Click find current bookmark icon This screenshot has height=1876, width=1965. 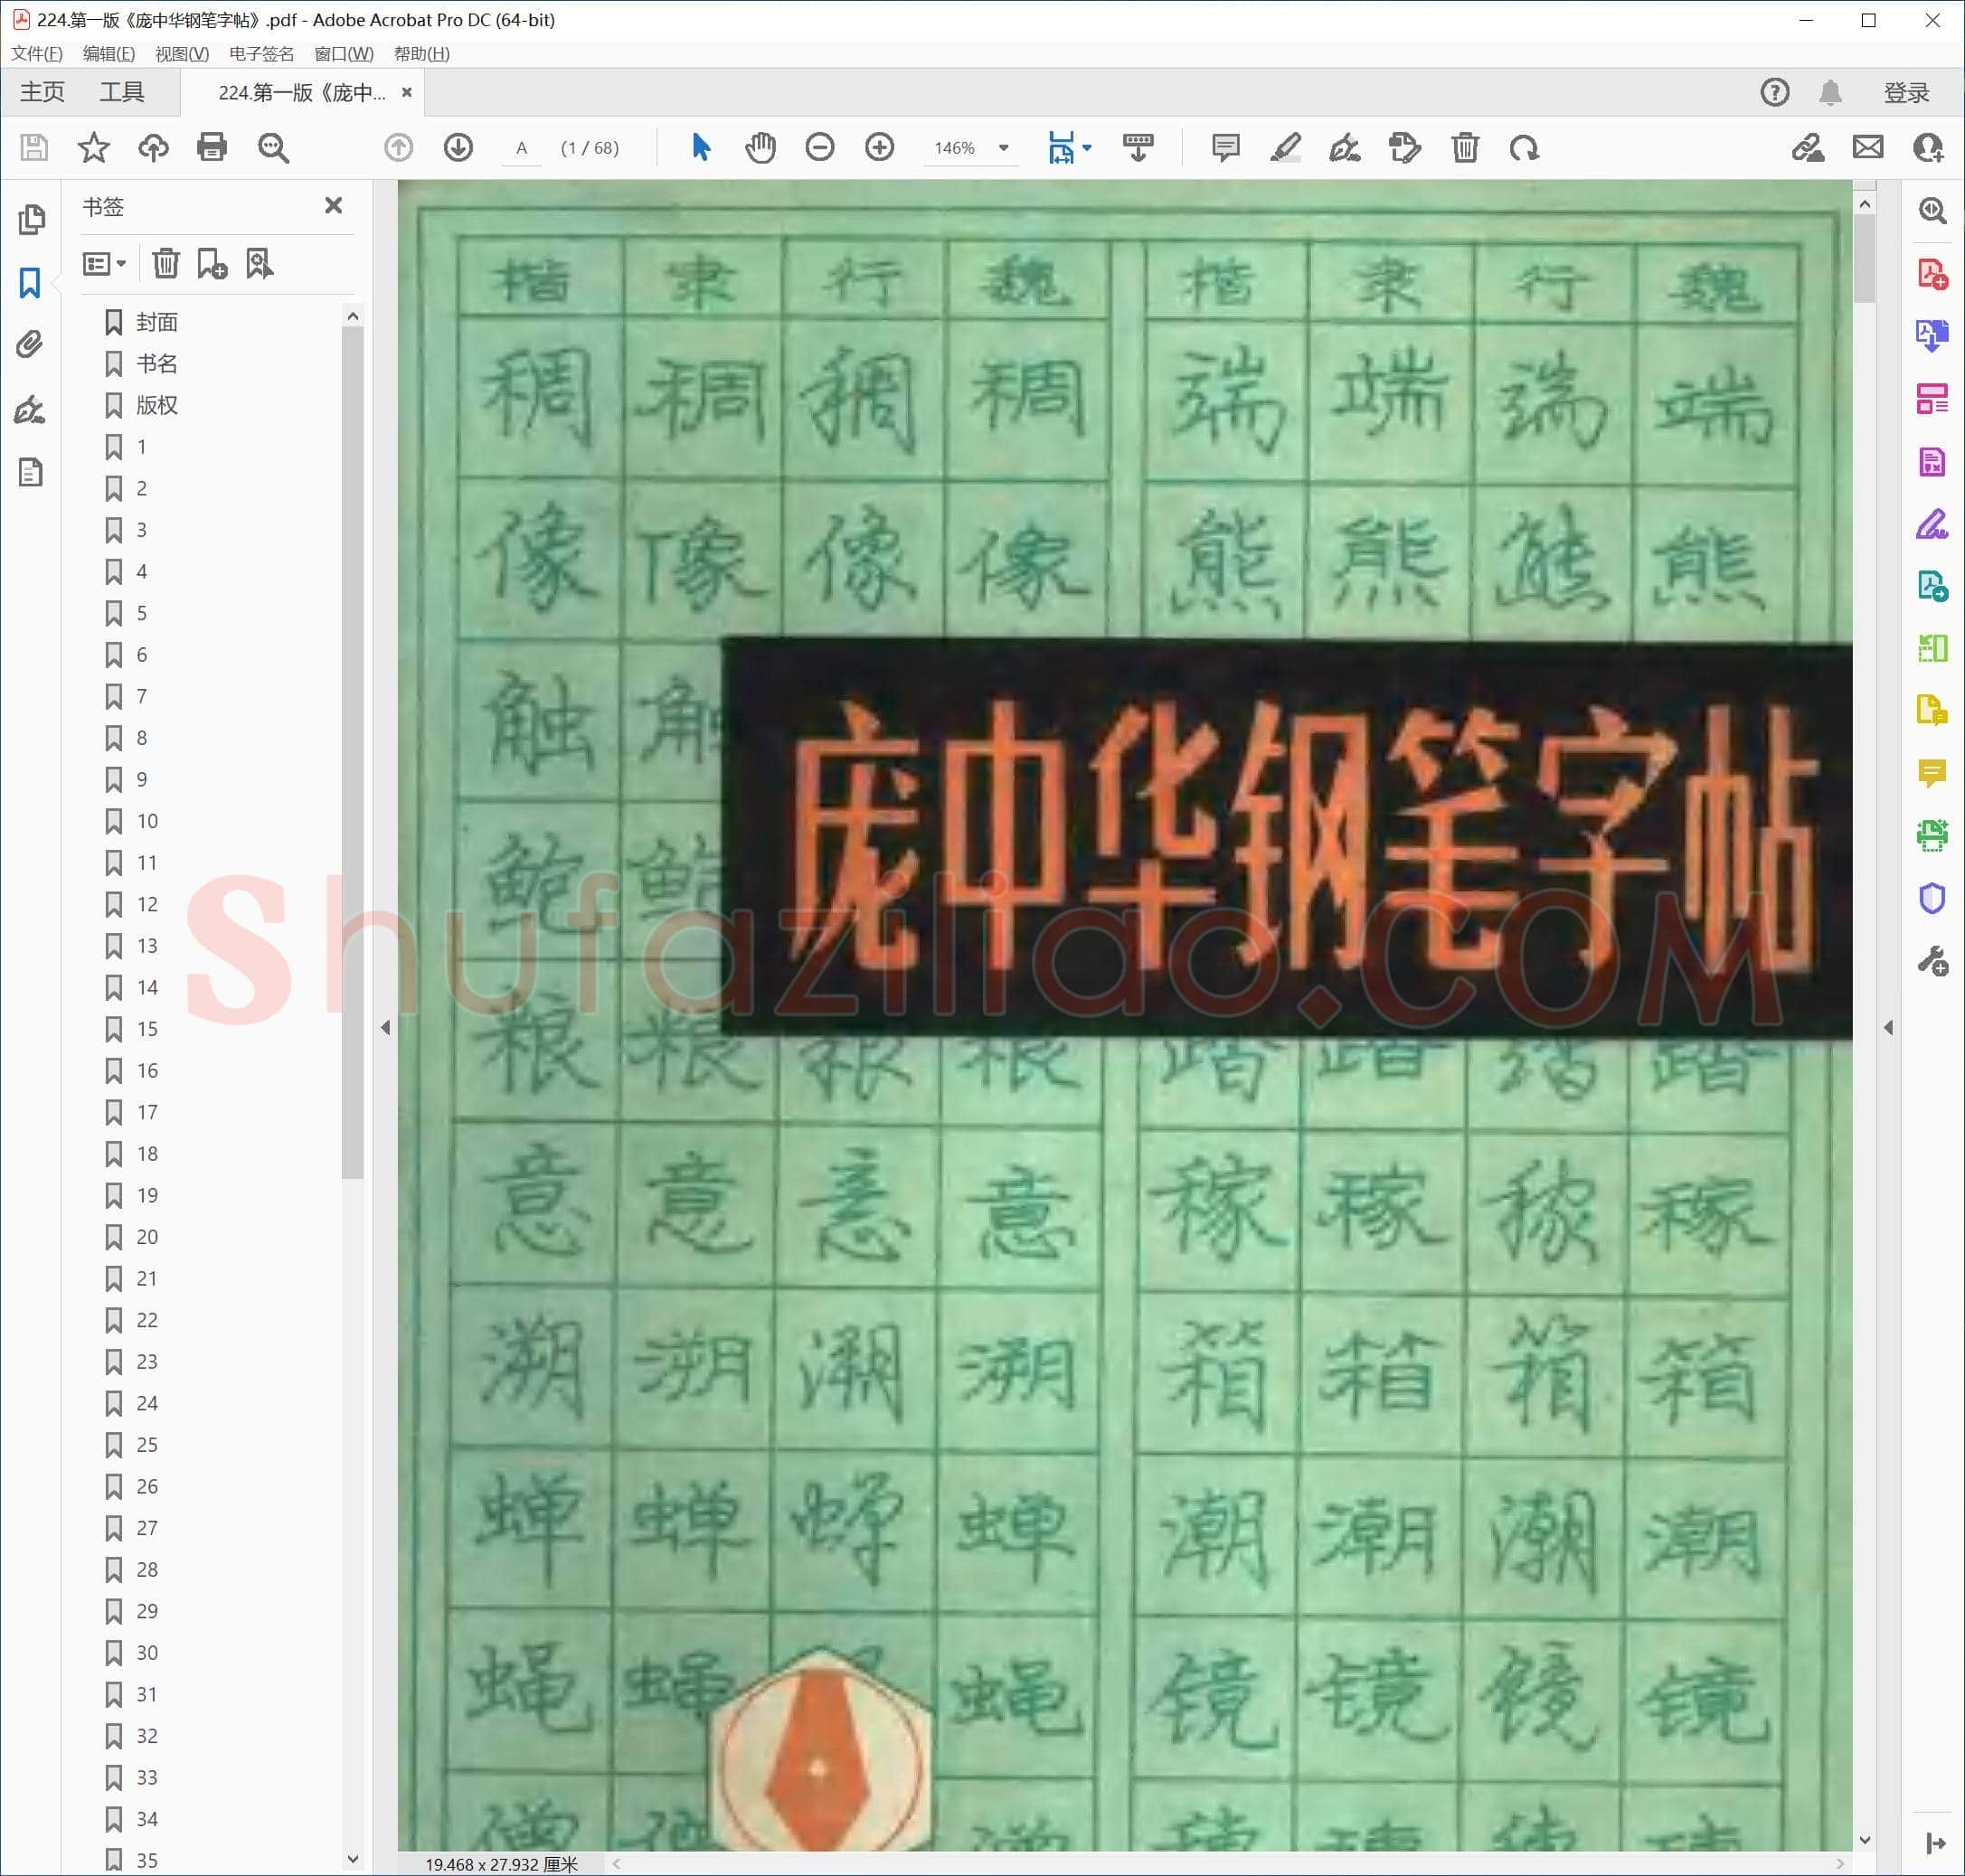pos(260,264)
